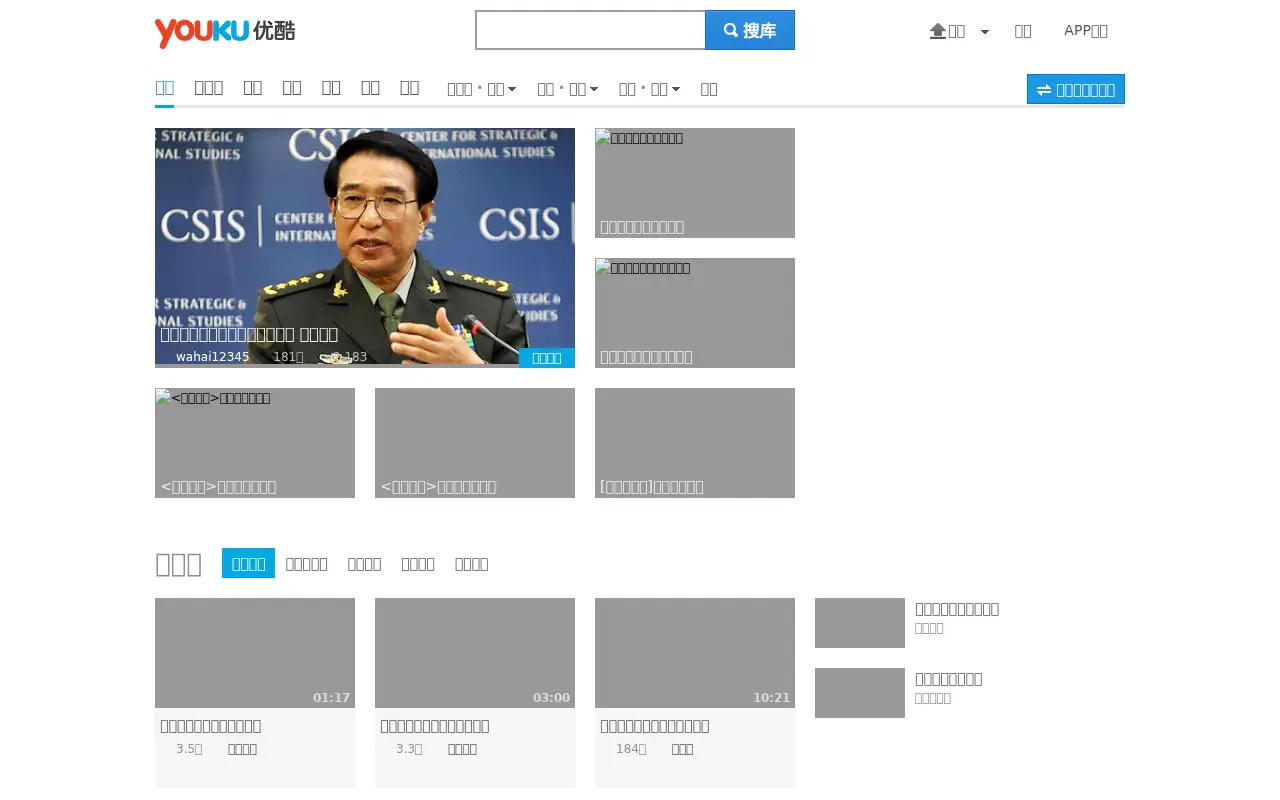The width and height of the screenshot is (1280, 800).
Task: Open the tile captioned with square brackets
Action: [695, 443]
